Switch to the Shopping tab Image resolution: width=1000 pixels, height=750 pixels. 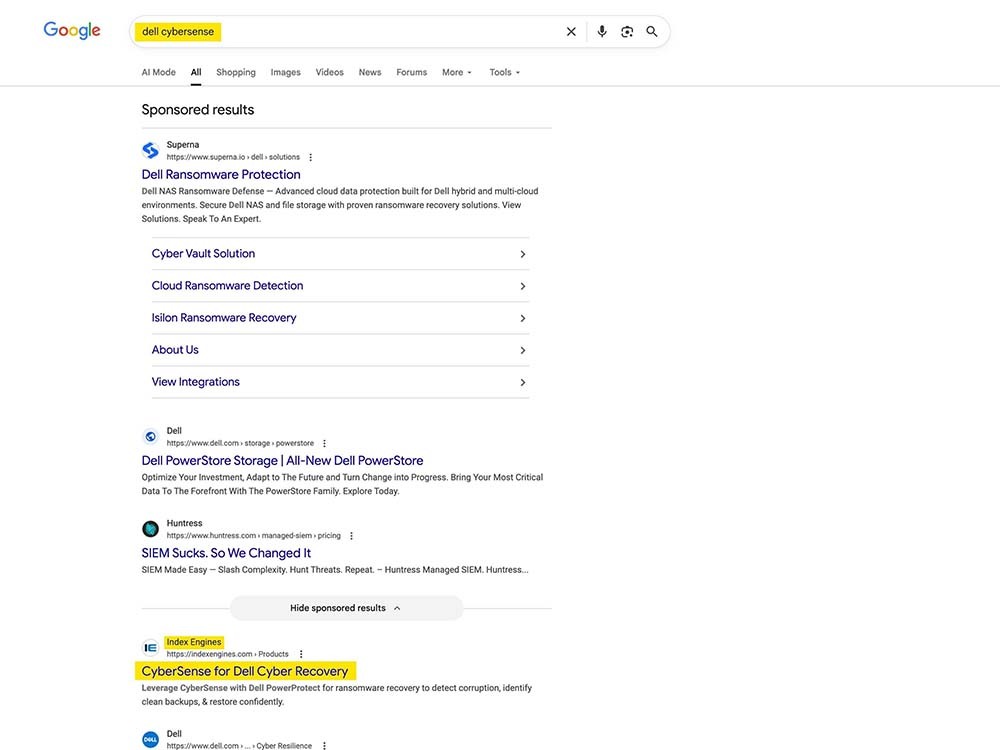click(x=235, y=72)
